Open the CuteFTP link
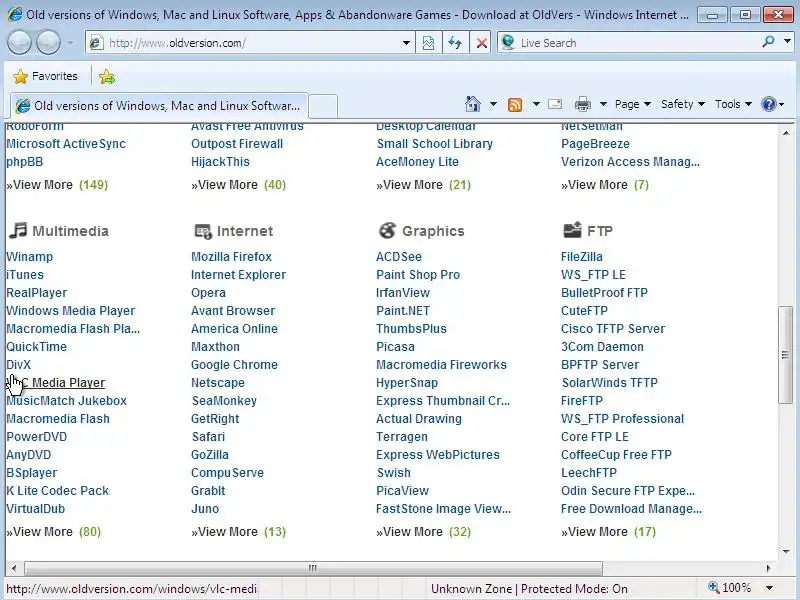The width and height of the screenshot is (800, 600). [584, 311]
